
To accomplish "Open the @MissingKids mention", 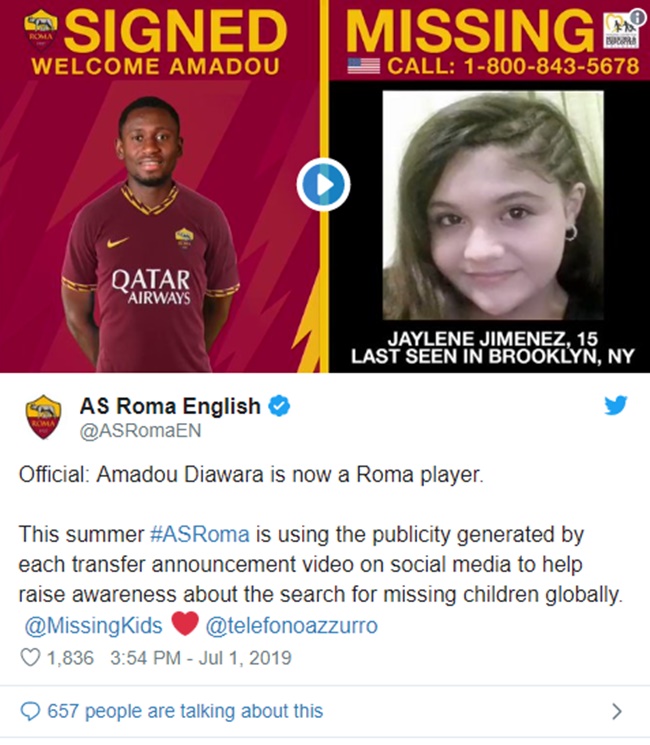I will coord(94,625).
